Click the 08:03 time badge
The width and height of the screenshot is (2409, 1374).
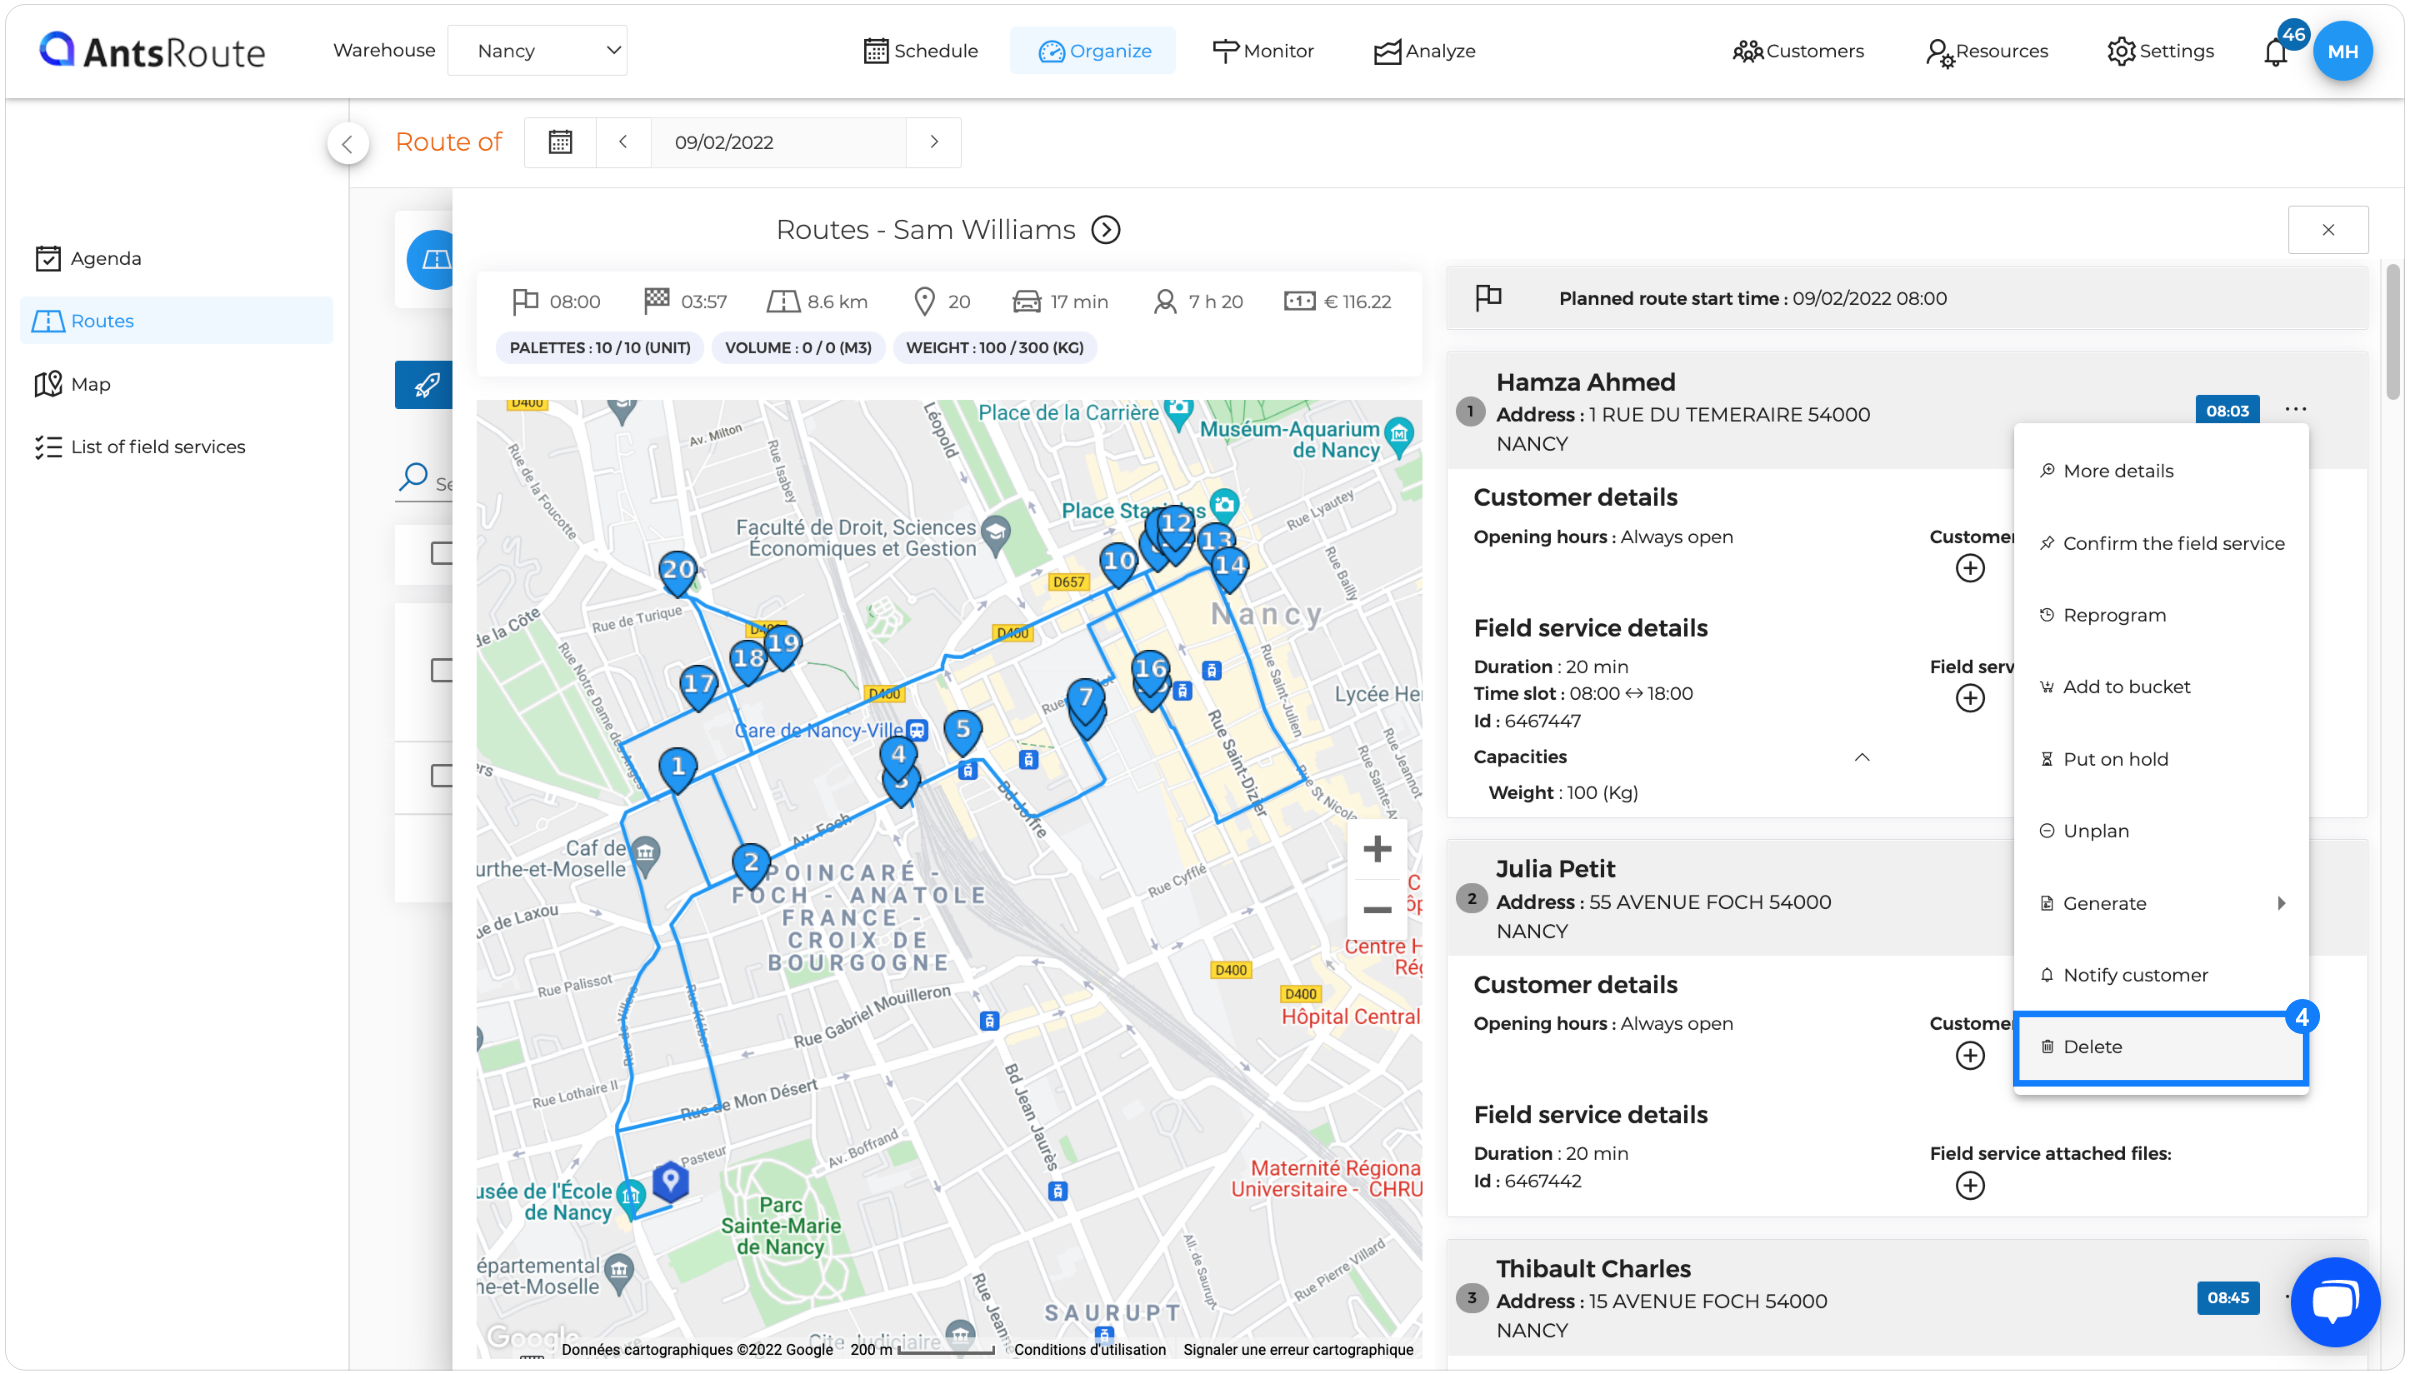[x=2227, y=410]
